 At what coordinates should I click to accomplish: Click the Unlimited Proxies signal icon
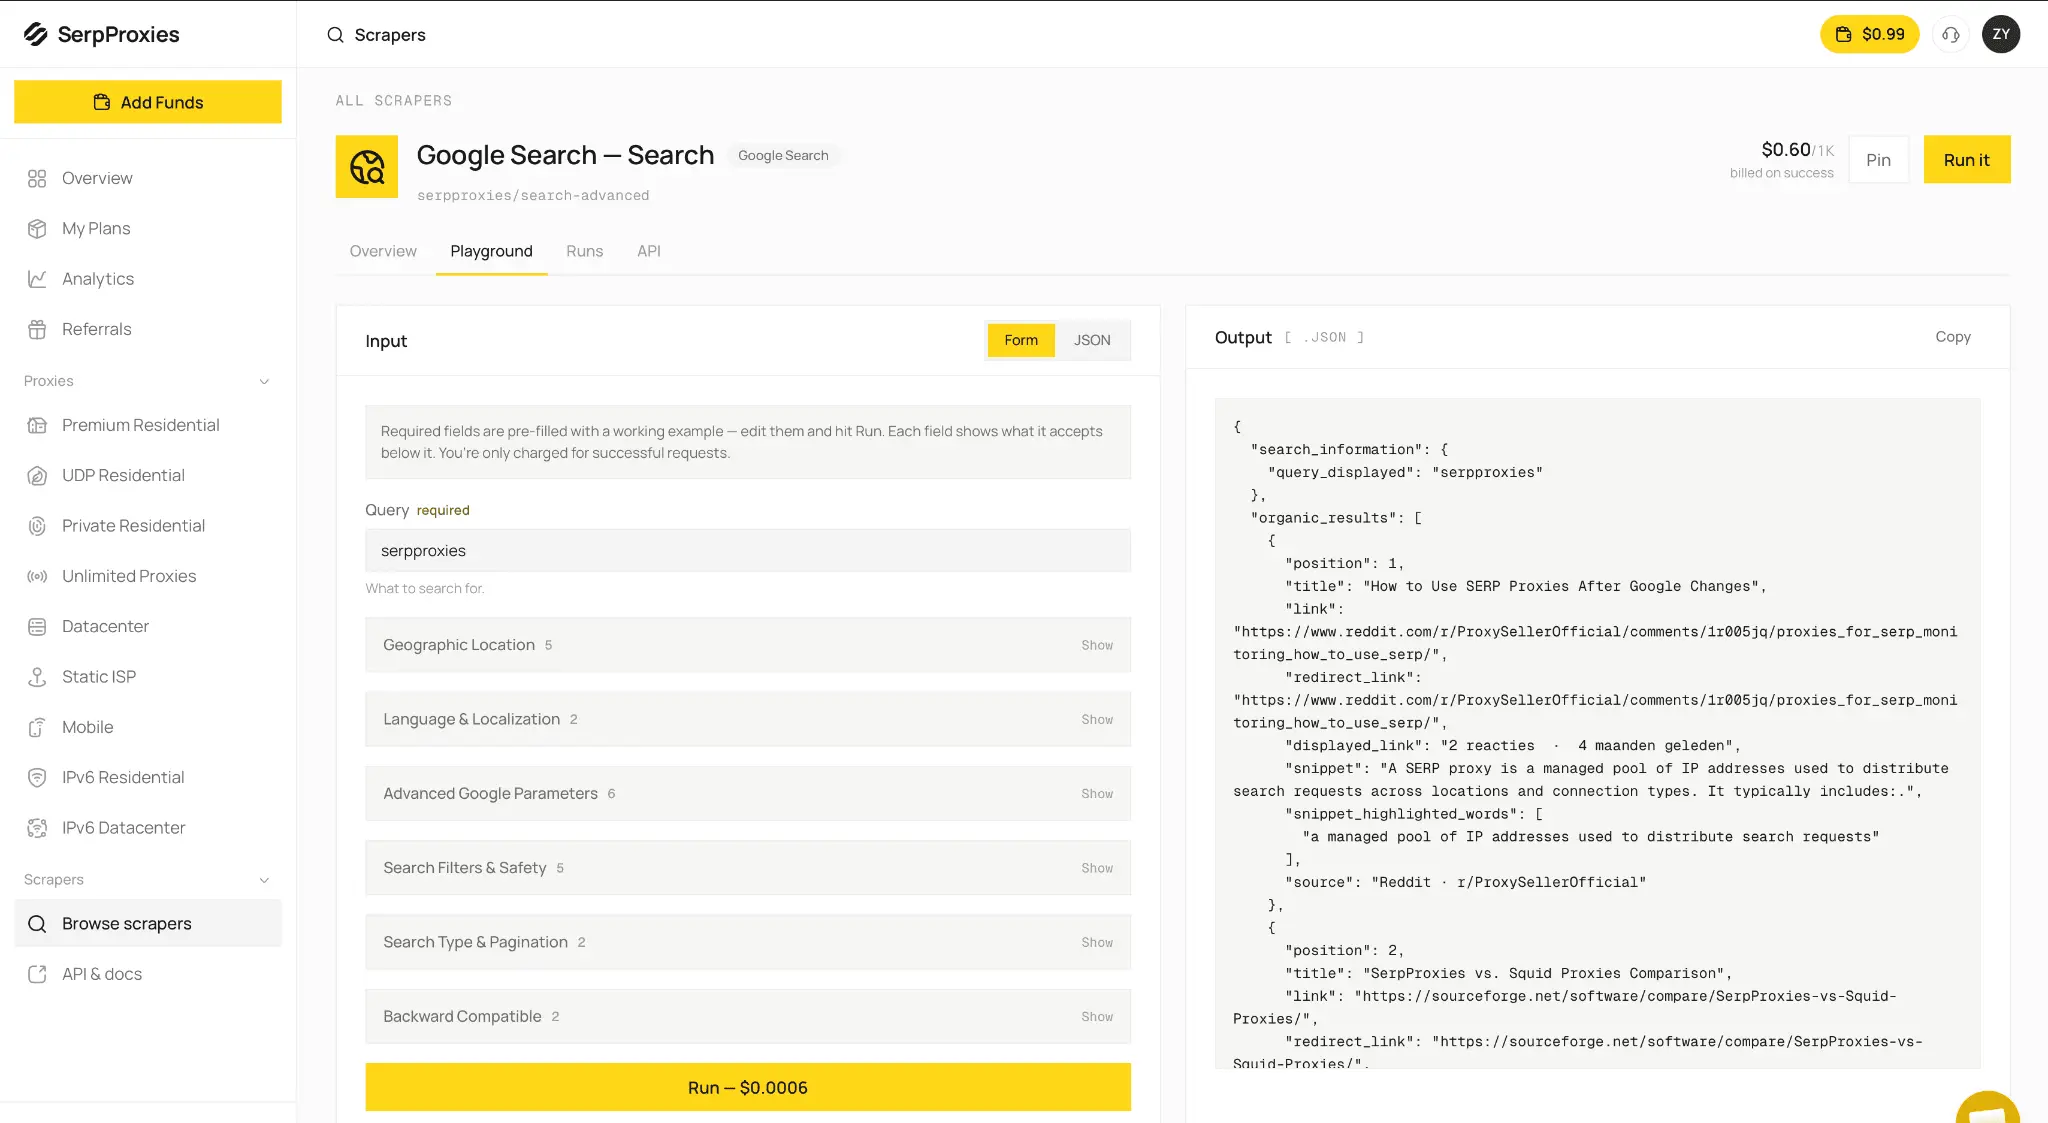pos(37,576)
